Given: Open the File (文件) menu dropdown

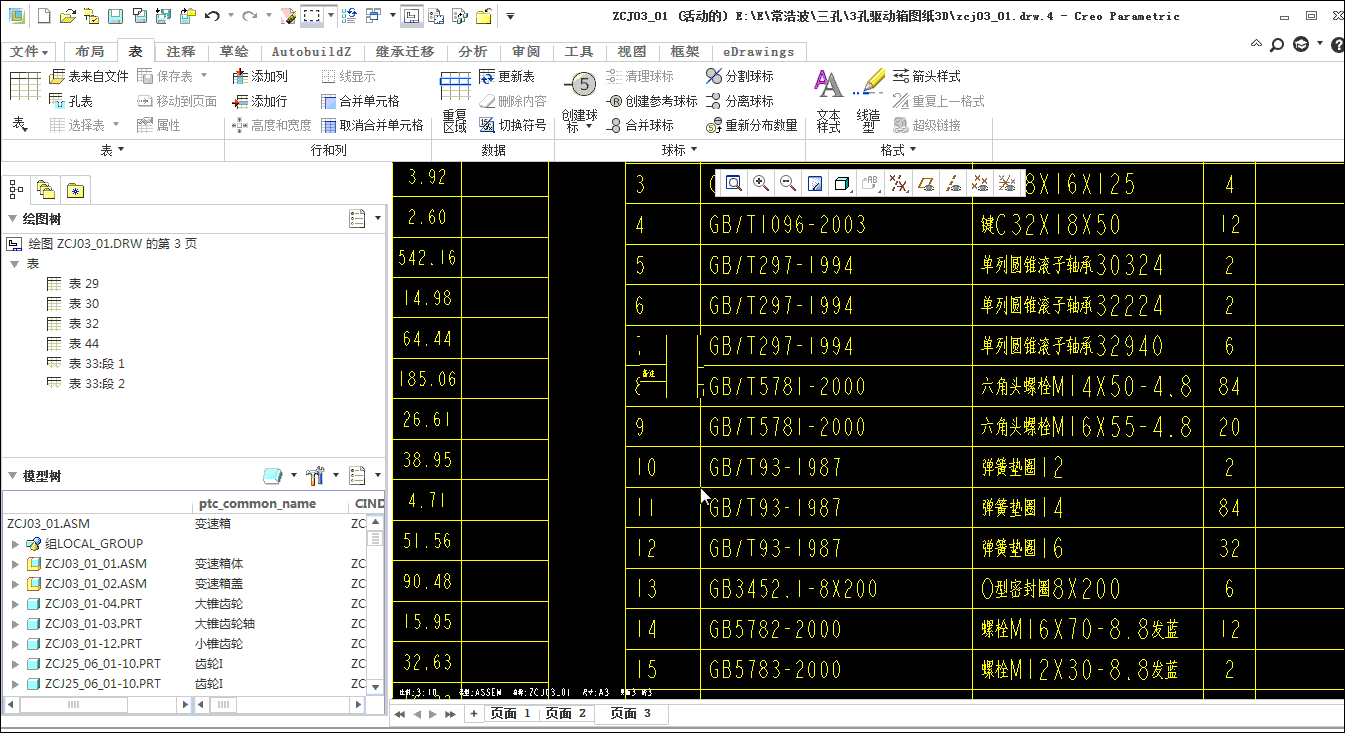Looking at the screenshot, I should click(29, 52).
